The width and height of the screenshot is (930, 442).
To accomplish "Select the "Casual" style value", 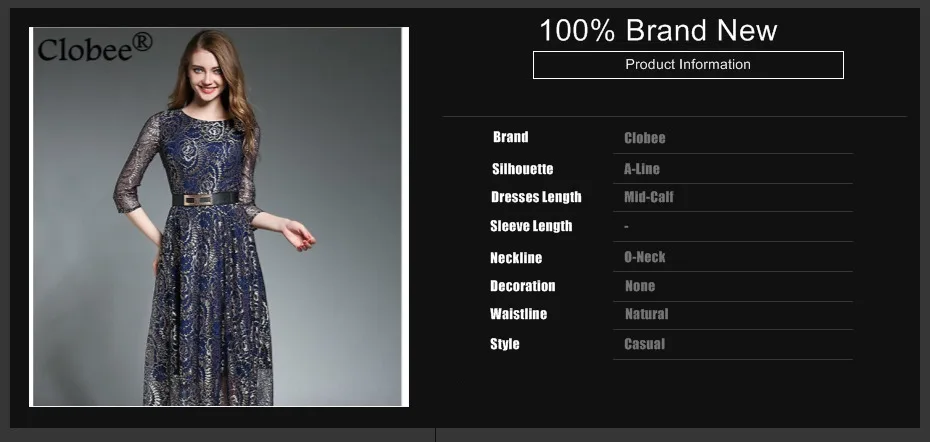I will tap(645, 344).
